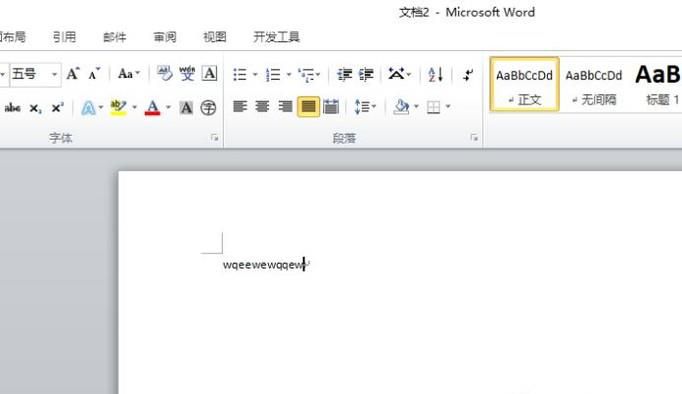Toggle subscript formatting
The height and width of the screenshot is (394, 682).
(x=35, y=108)
